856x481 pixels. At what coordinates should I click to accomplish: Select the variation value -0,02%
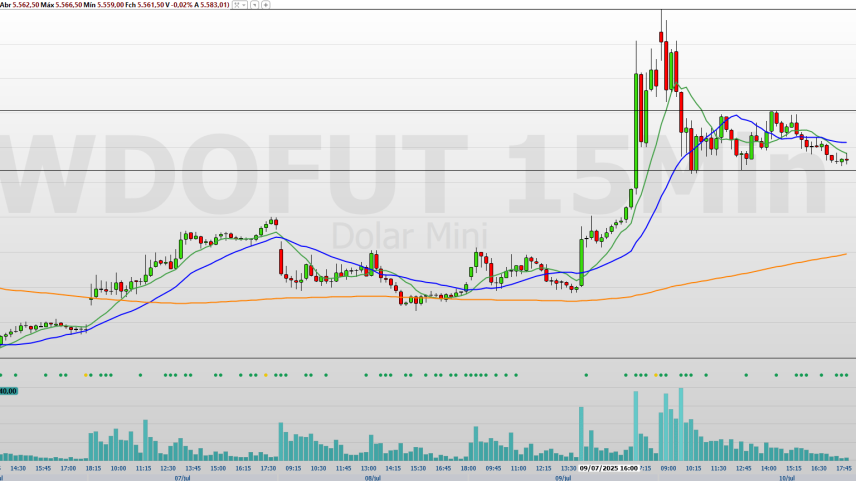tap(182, 5)
